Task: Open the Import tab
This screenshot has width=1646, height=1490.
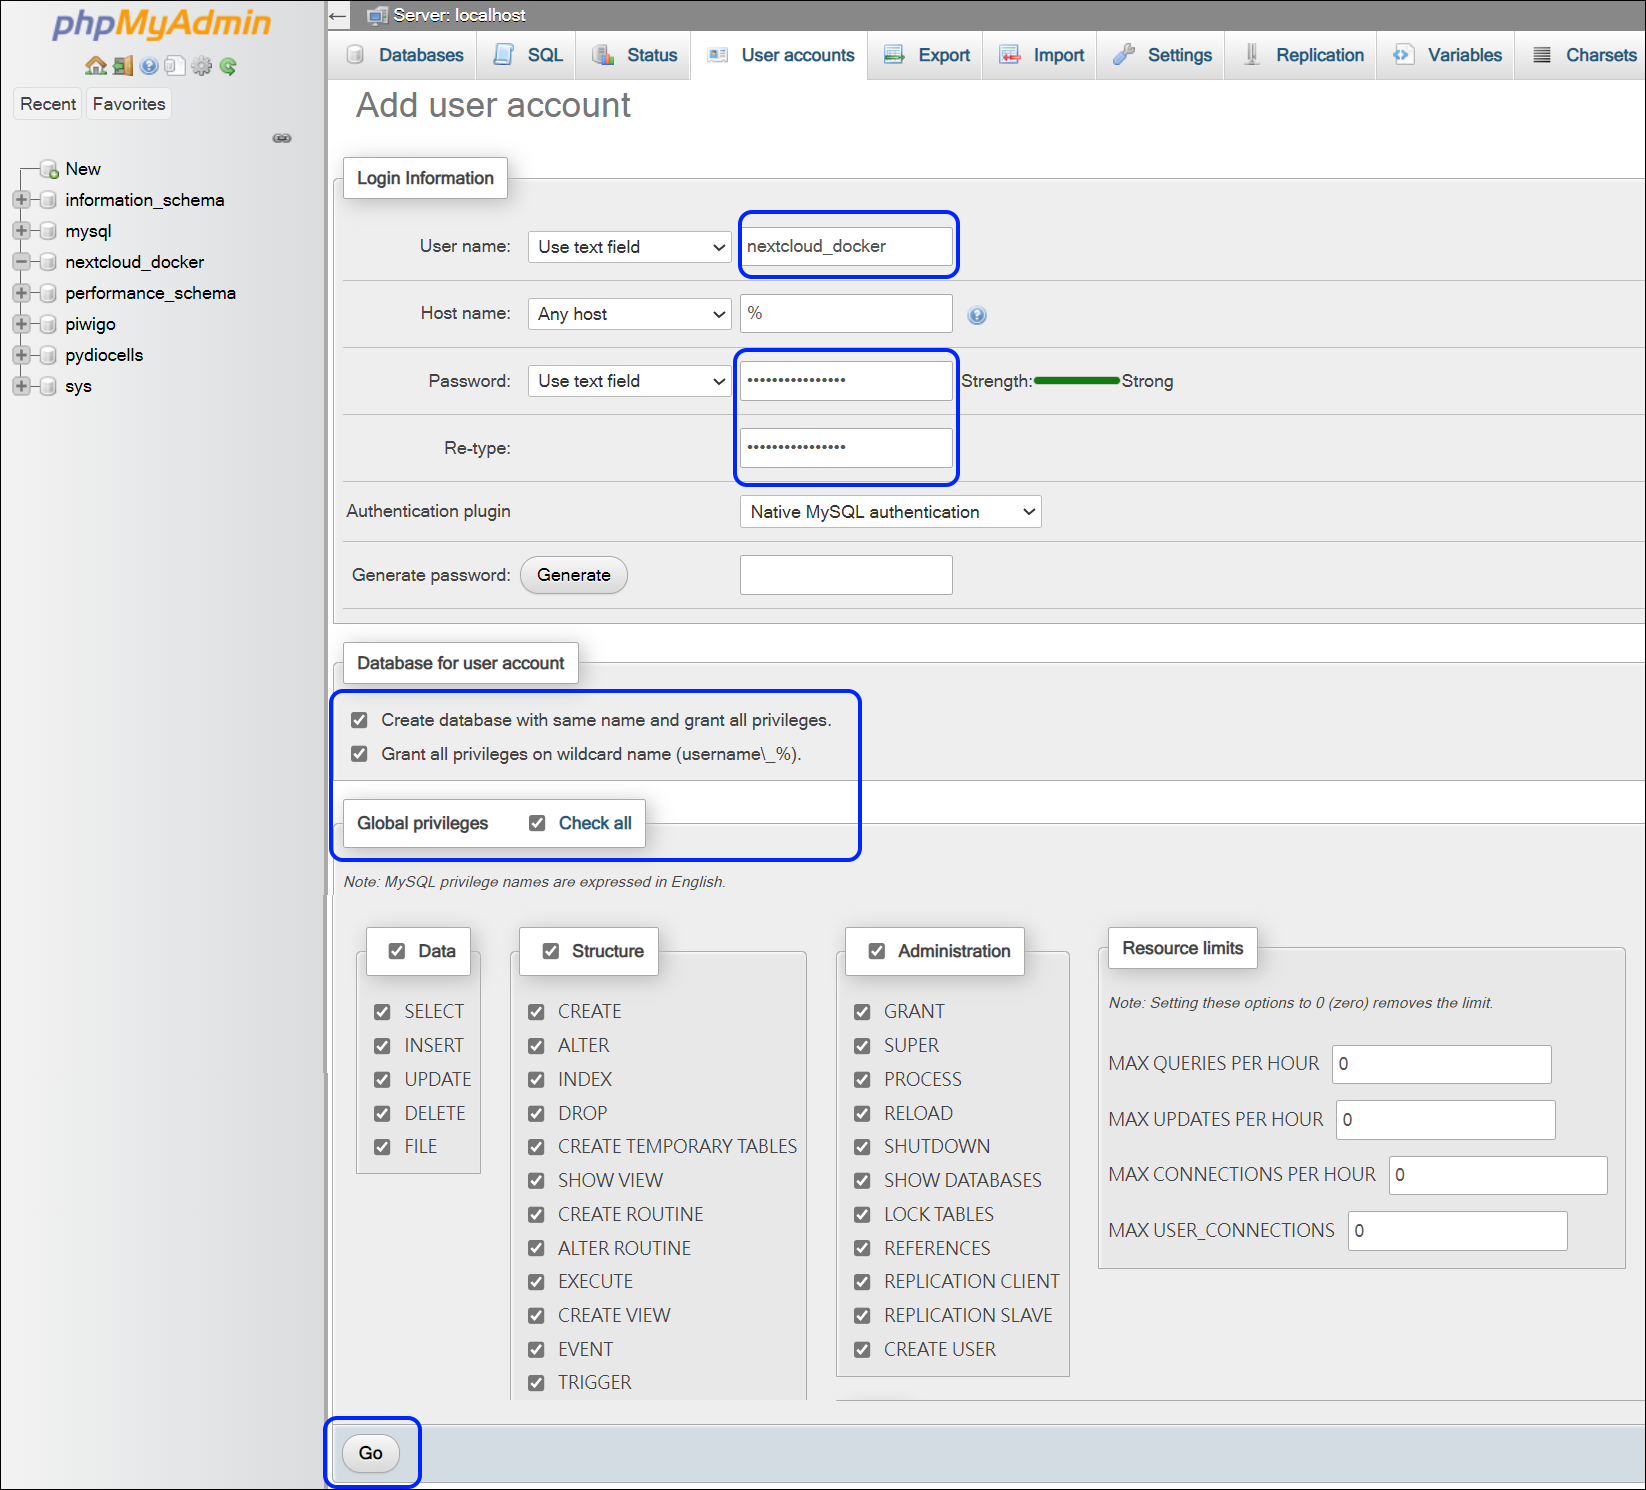Action: point(1041,55)
